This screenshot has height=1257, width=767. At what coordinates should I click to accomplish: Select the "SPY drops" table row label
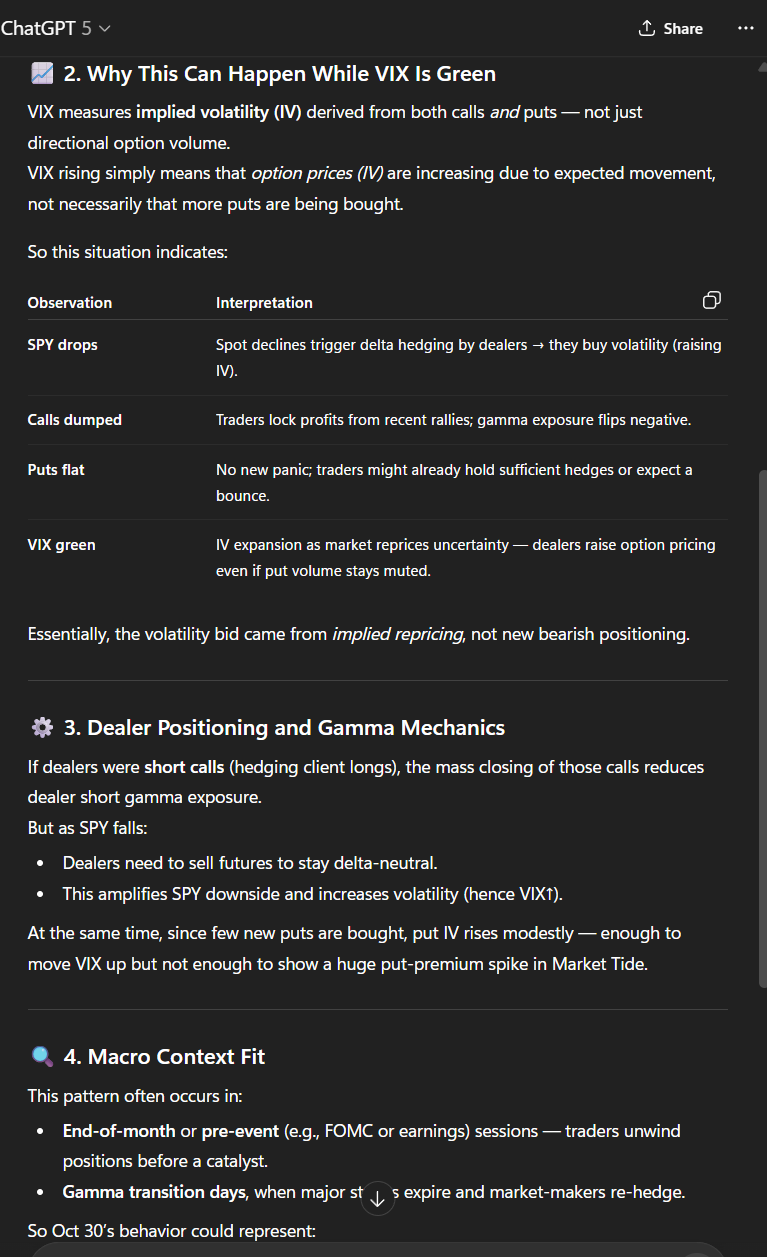(x=62, y=345)
